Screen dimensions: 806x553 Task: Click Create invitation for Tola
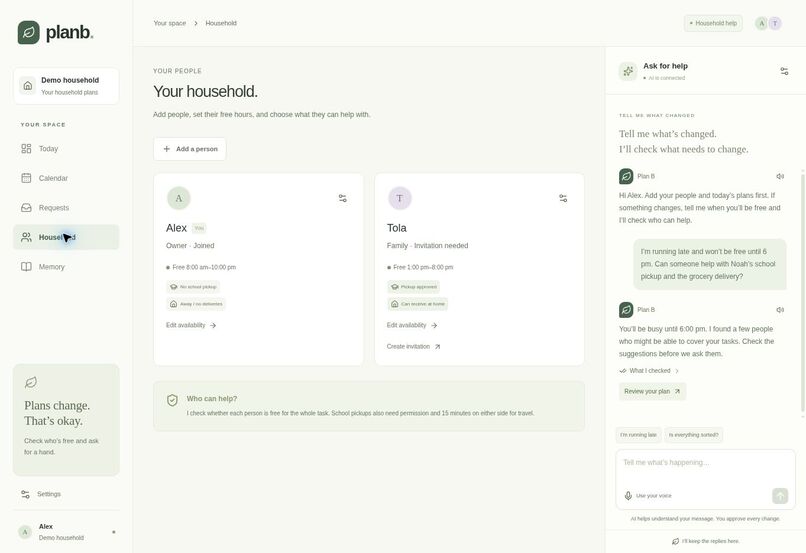click(x=413, y=346)
